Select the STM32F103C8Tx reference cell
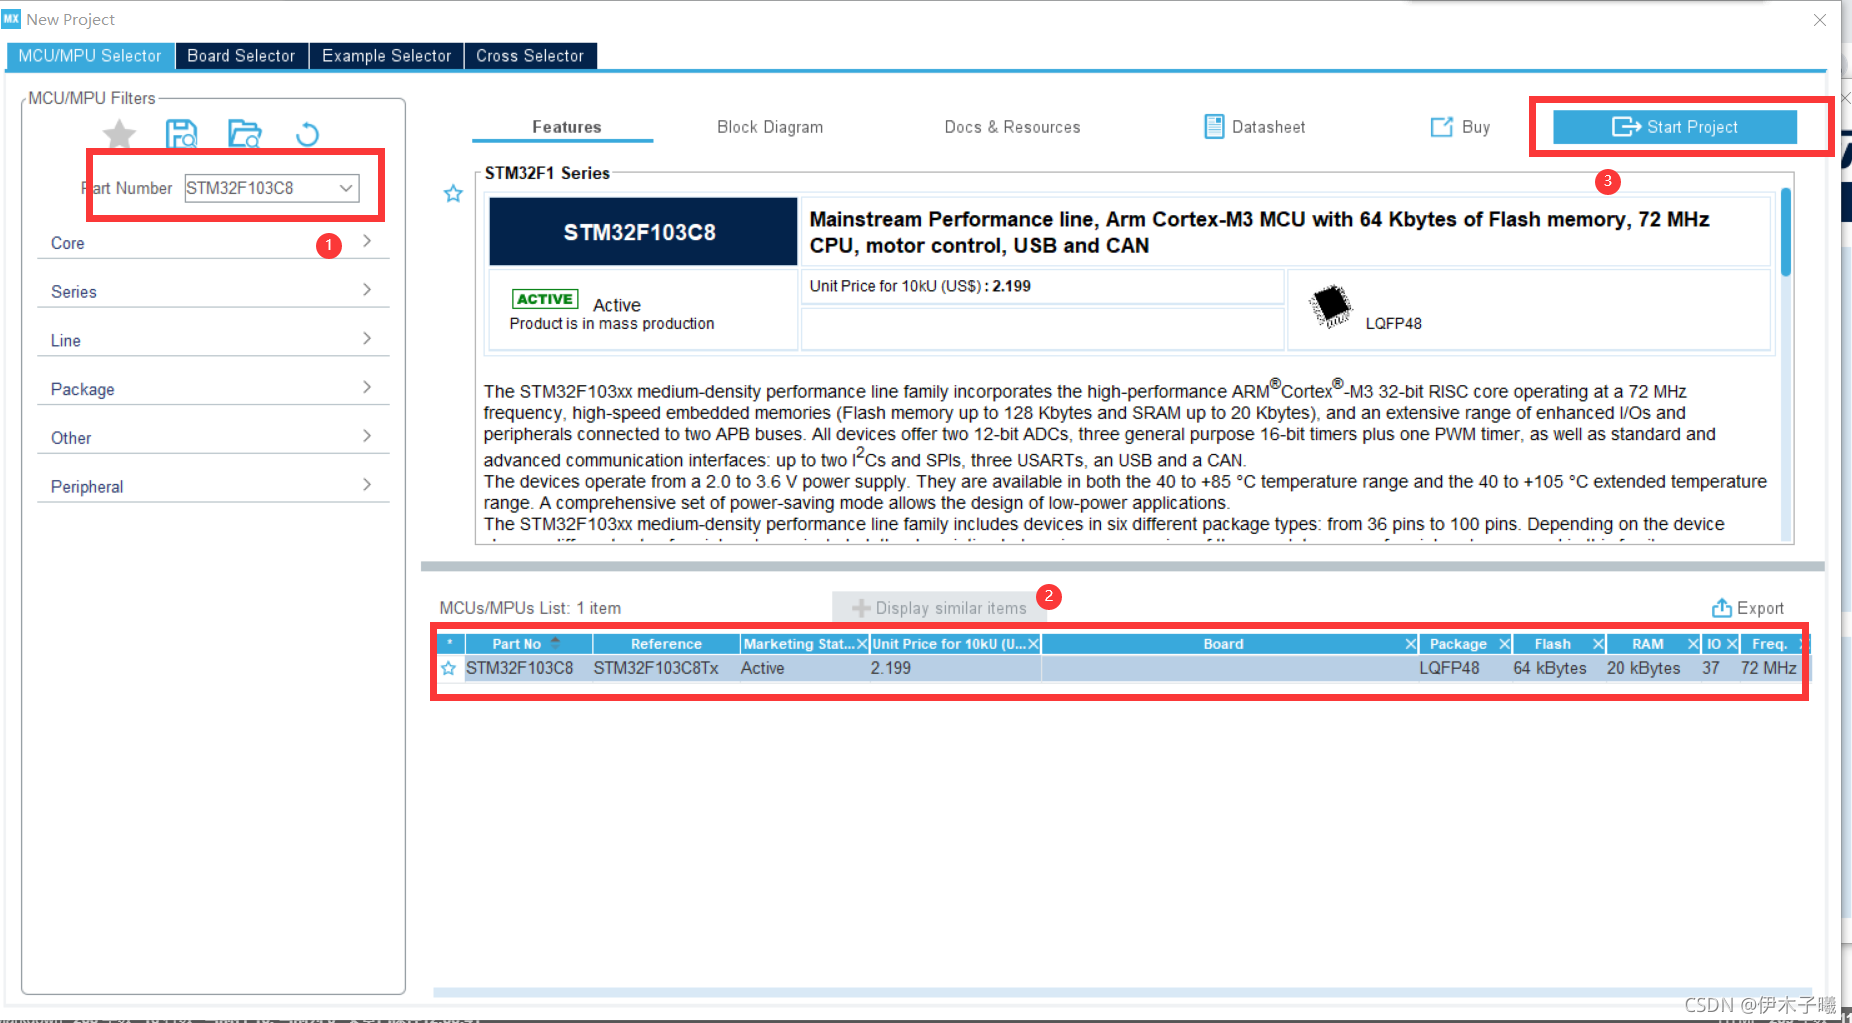The height and width of the screenshot is (1023, 1852). pos(656,668)
